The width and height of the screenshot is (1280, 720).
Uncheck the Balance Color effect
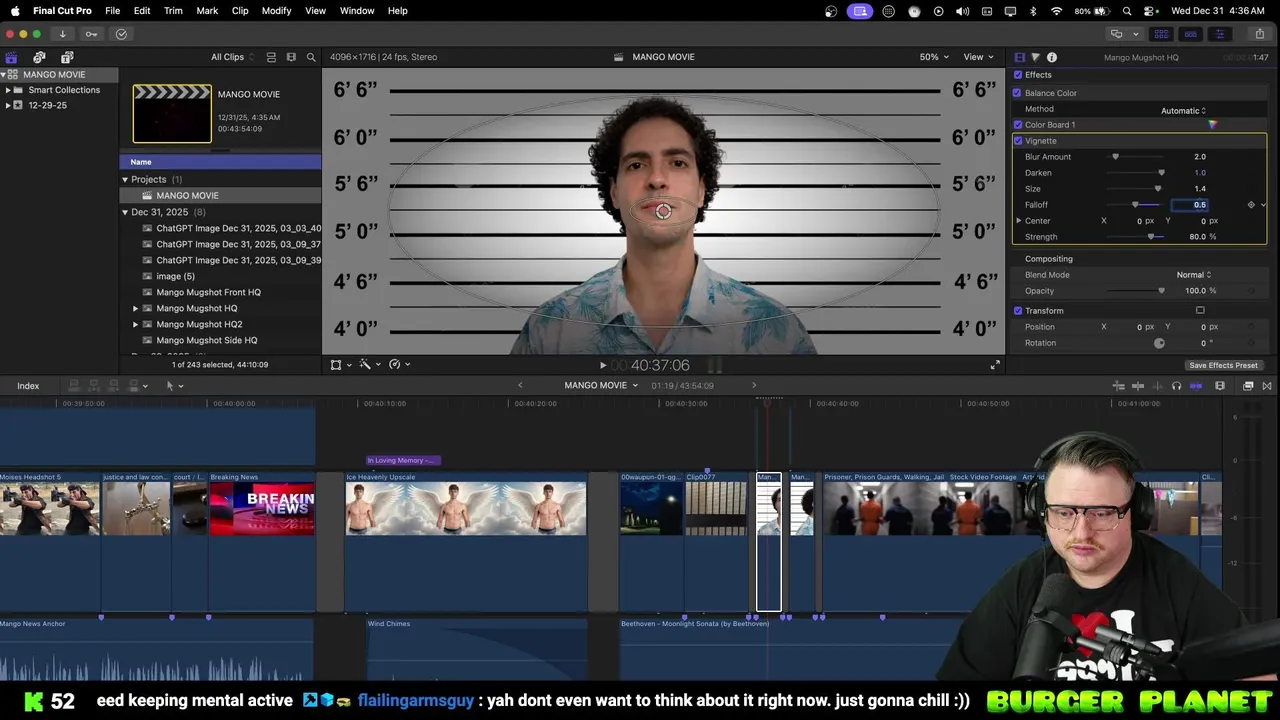(1018, 93)
